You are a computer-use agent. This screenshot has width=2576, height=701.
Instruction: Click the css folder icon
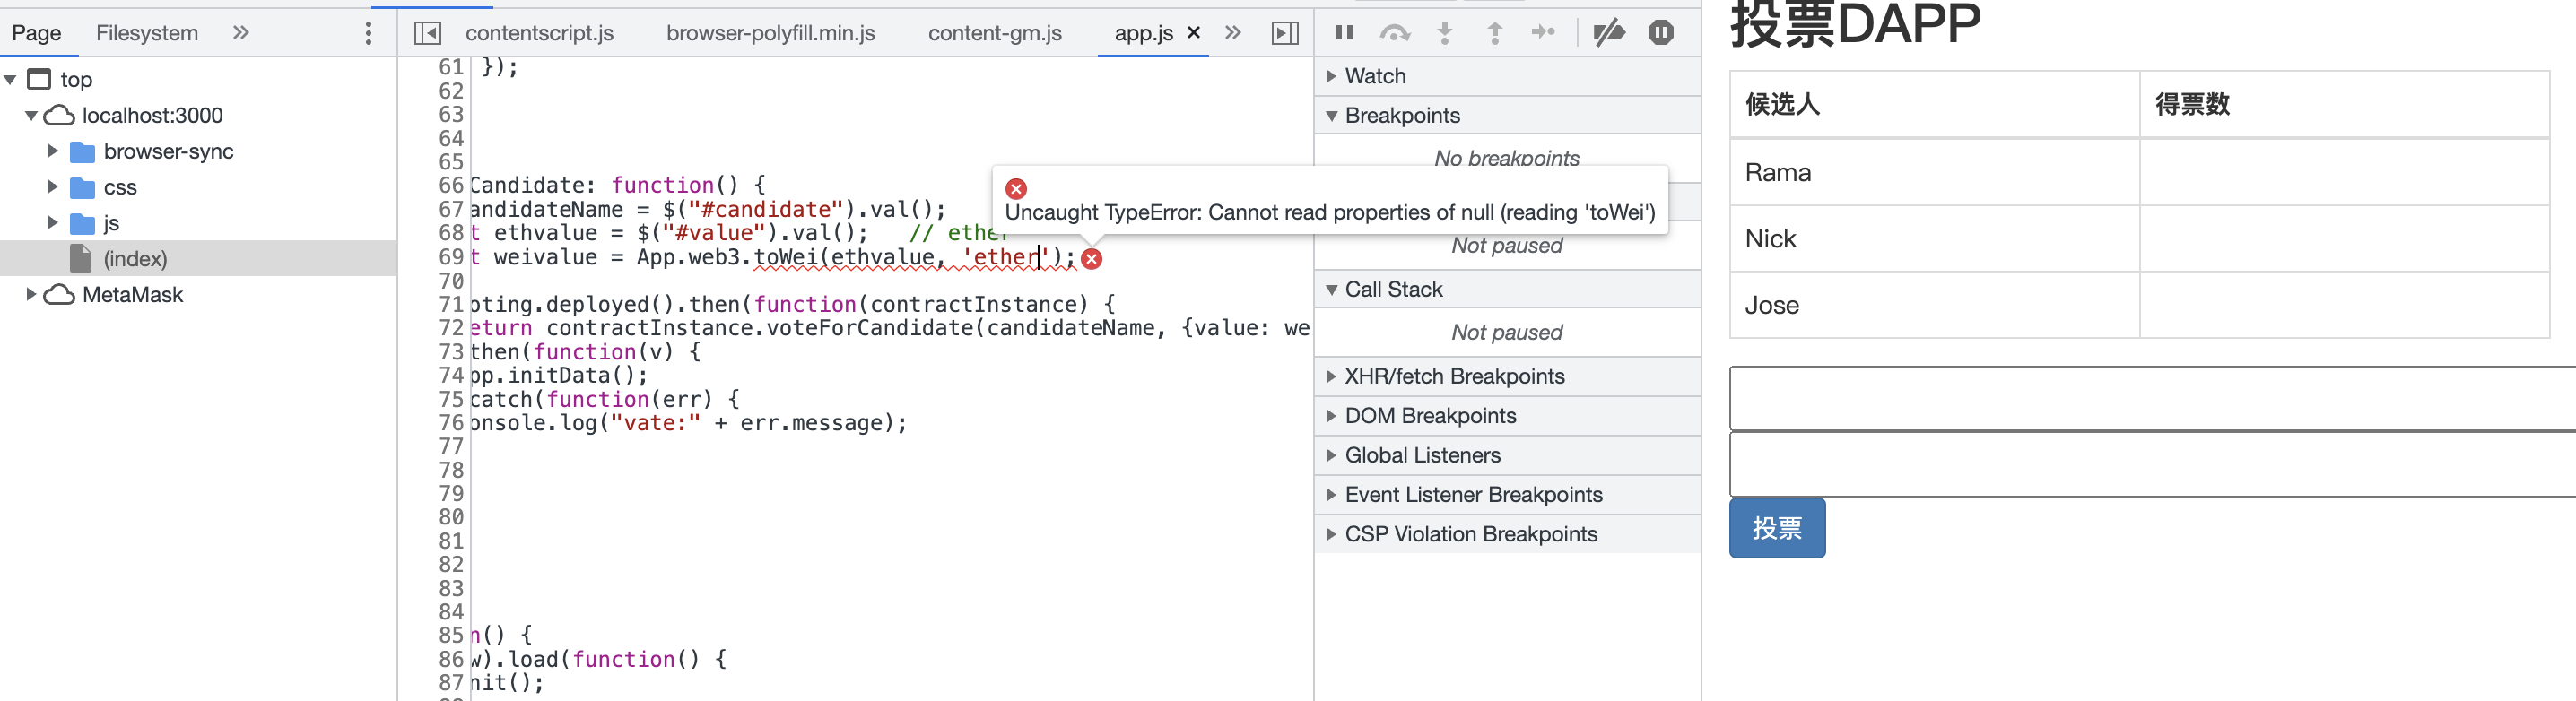click(83, 188)
